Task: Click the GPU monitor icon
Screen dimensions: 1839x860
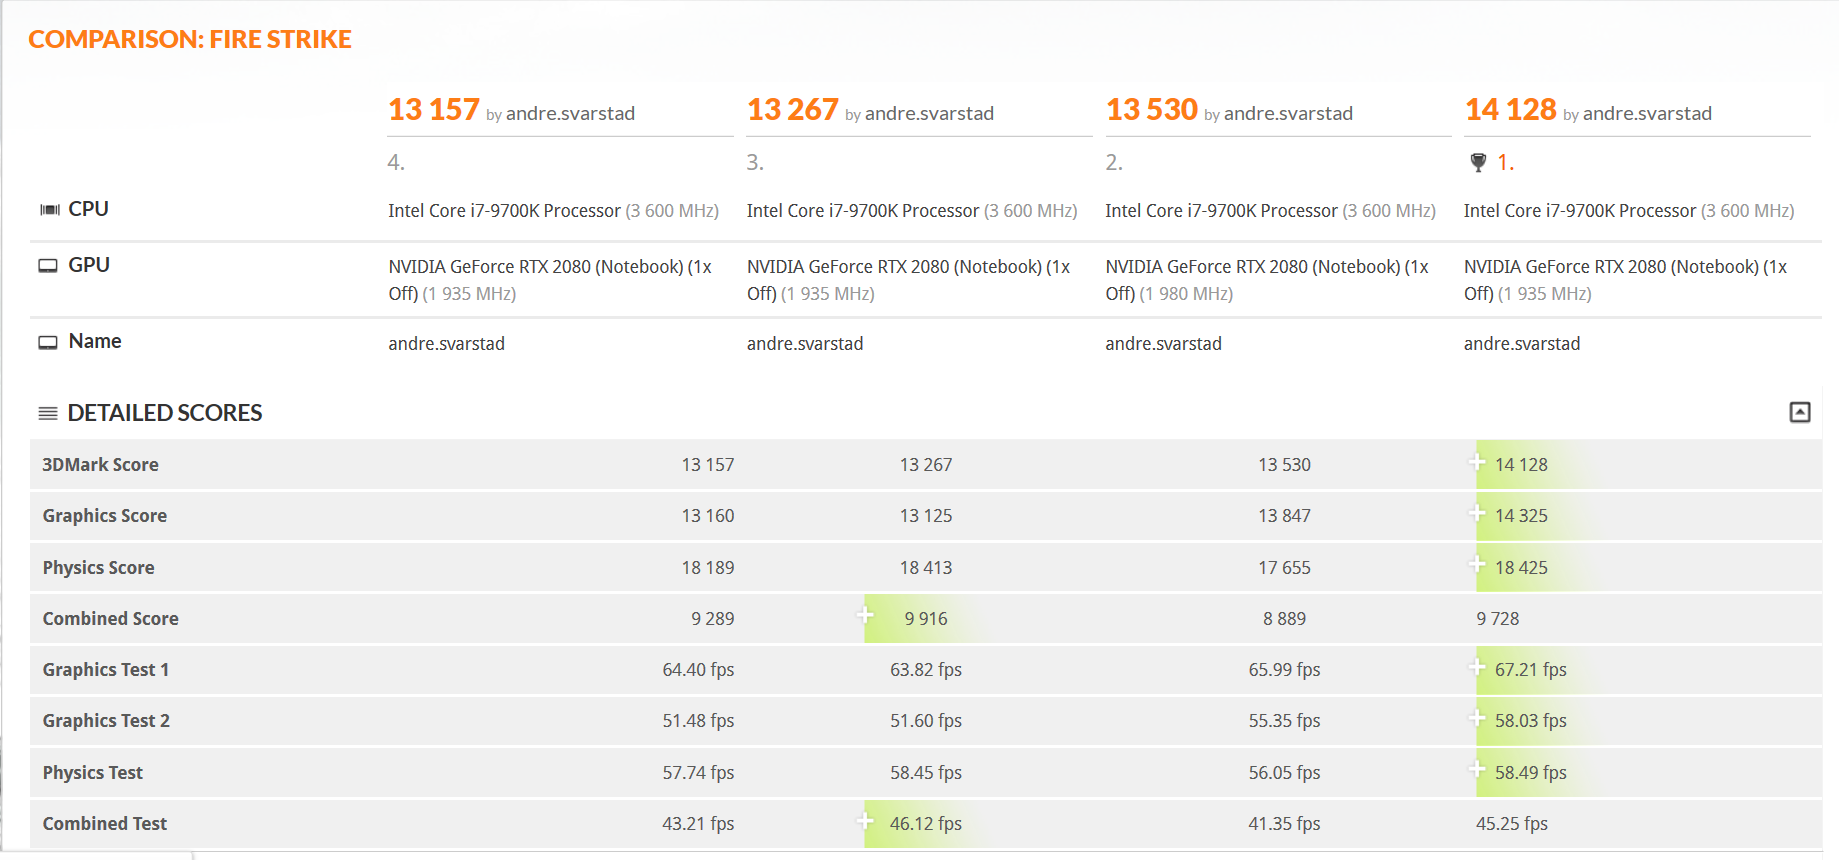Action: [x=48, y=265]
